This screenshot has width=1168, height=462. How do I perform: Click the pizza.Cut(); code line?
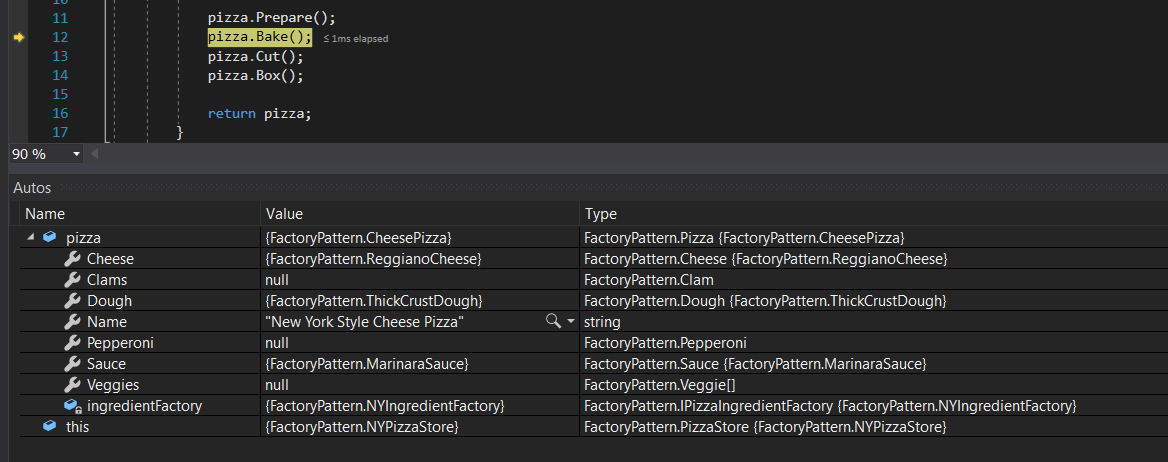[256, 56]
